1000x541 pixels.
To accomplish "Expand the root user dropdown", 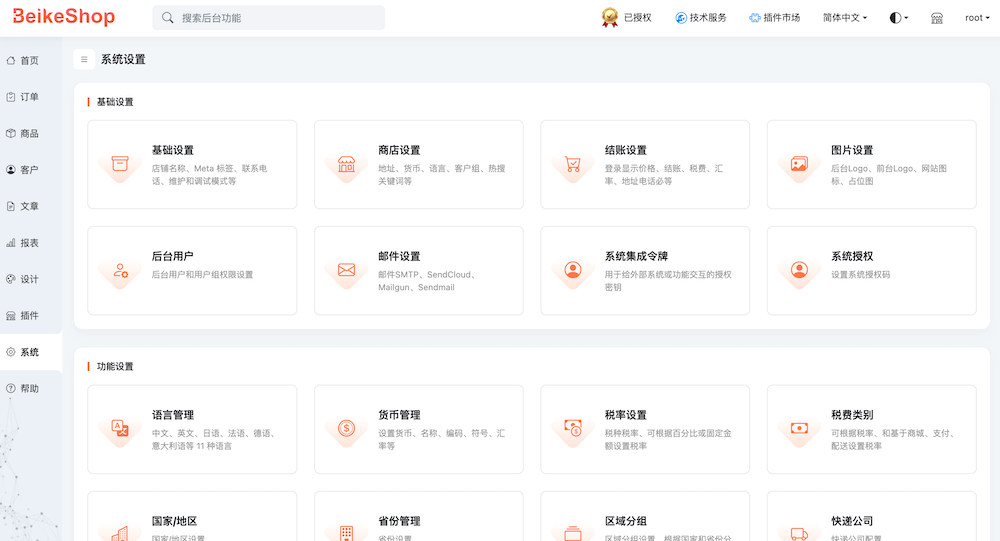I will [x=977, y=18].
